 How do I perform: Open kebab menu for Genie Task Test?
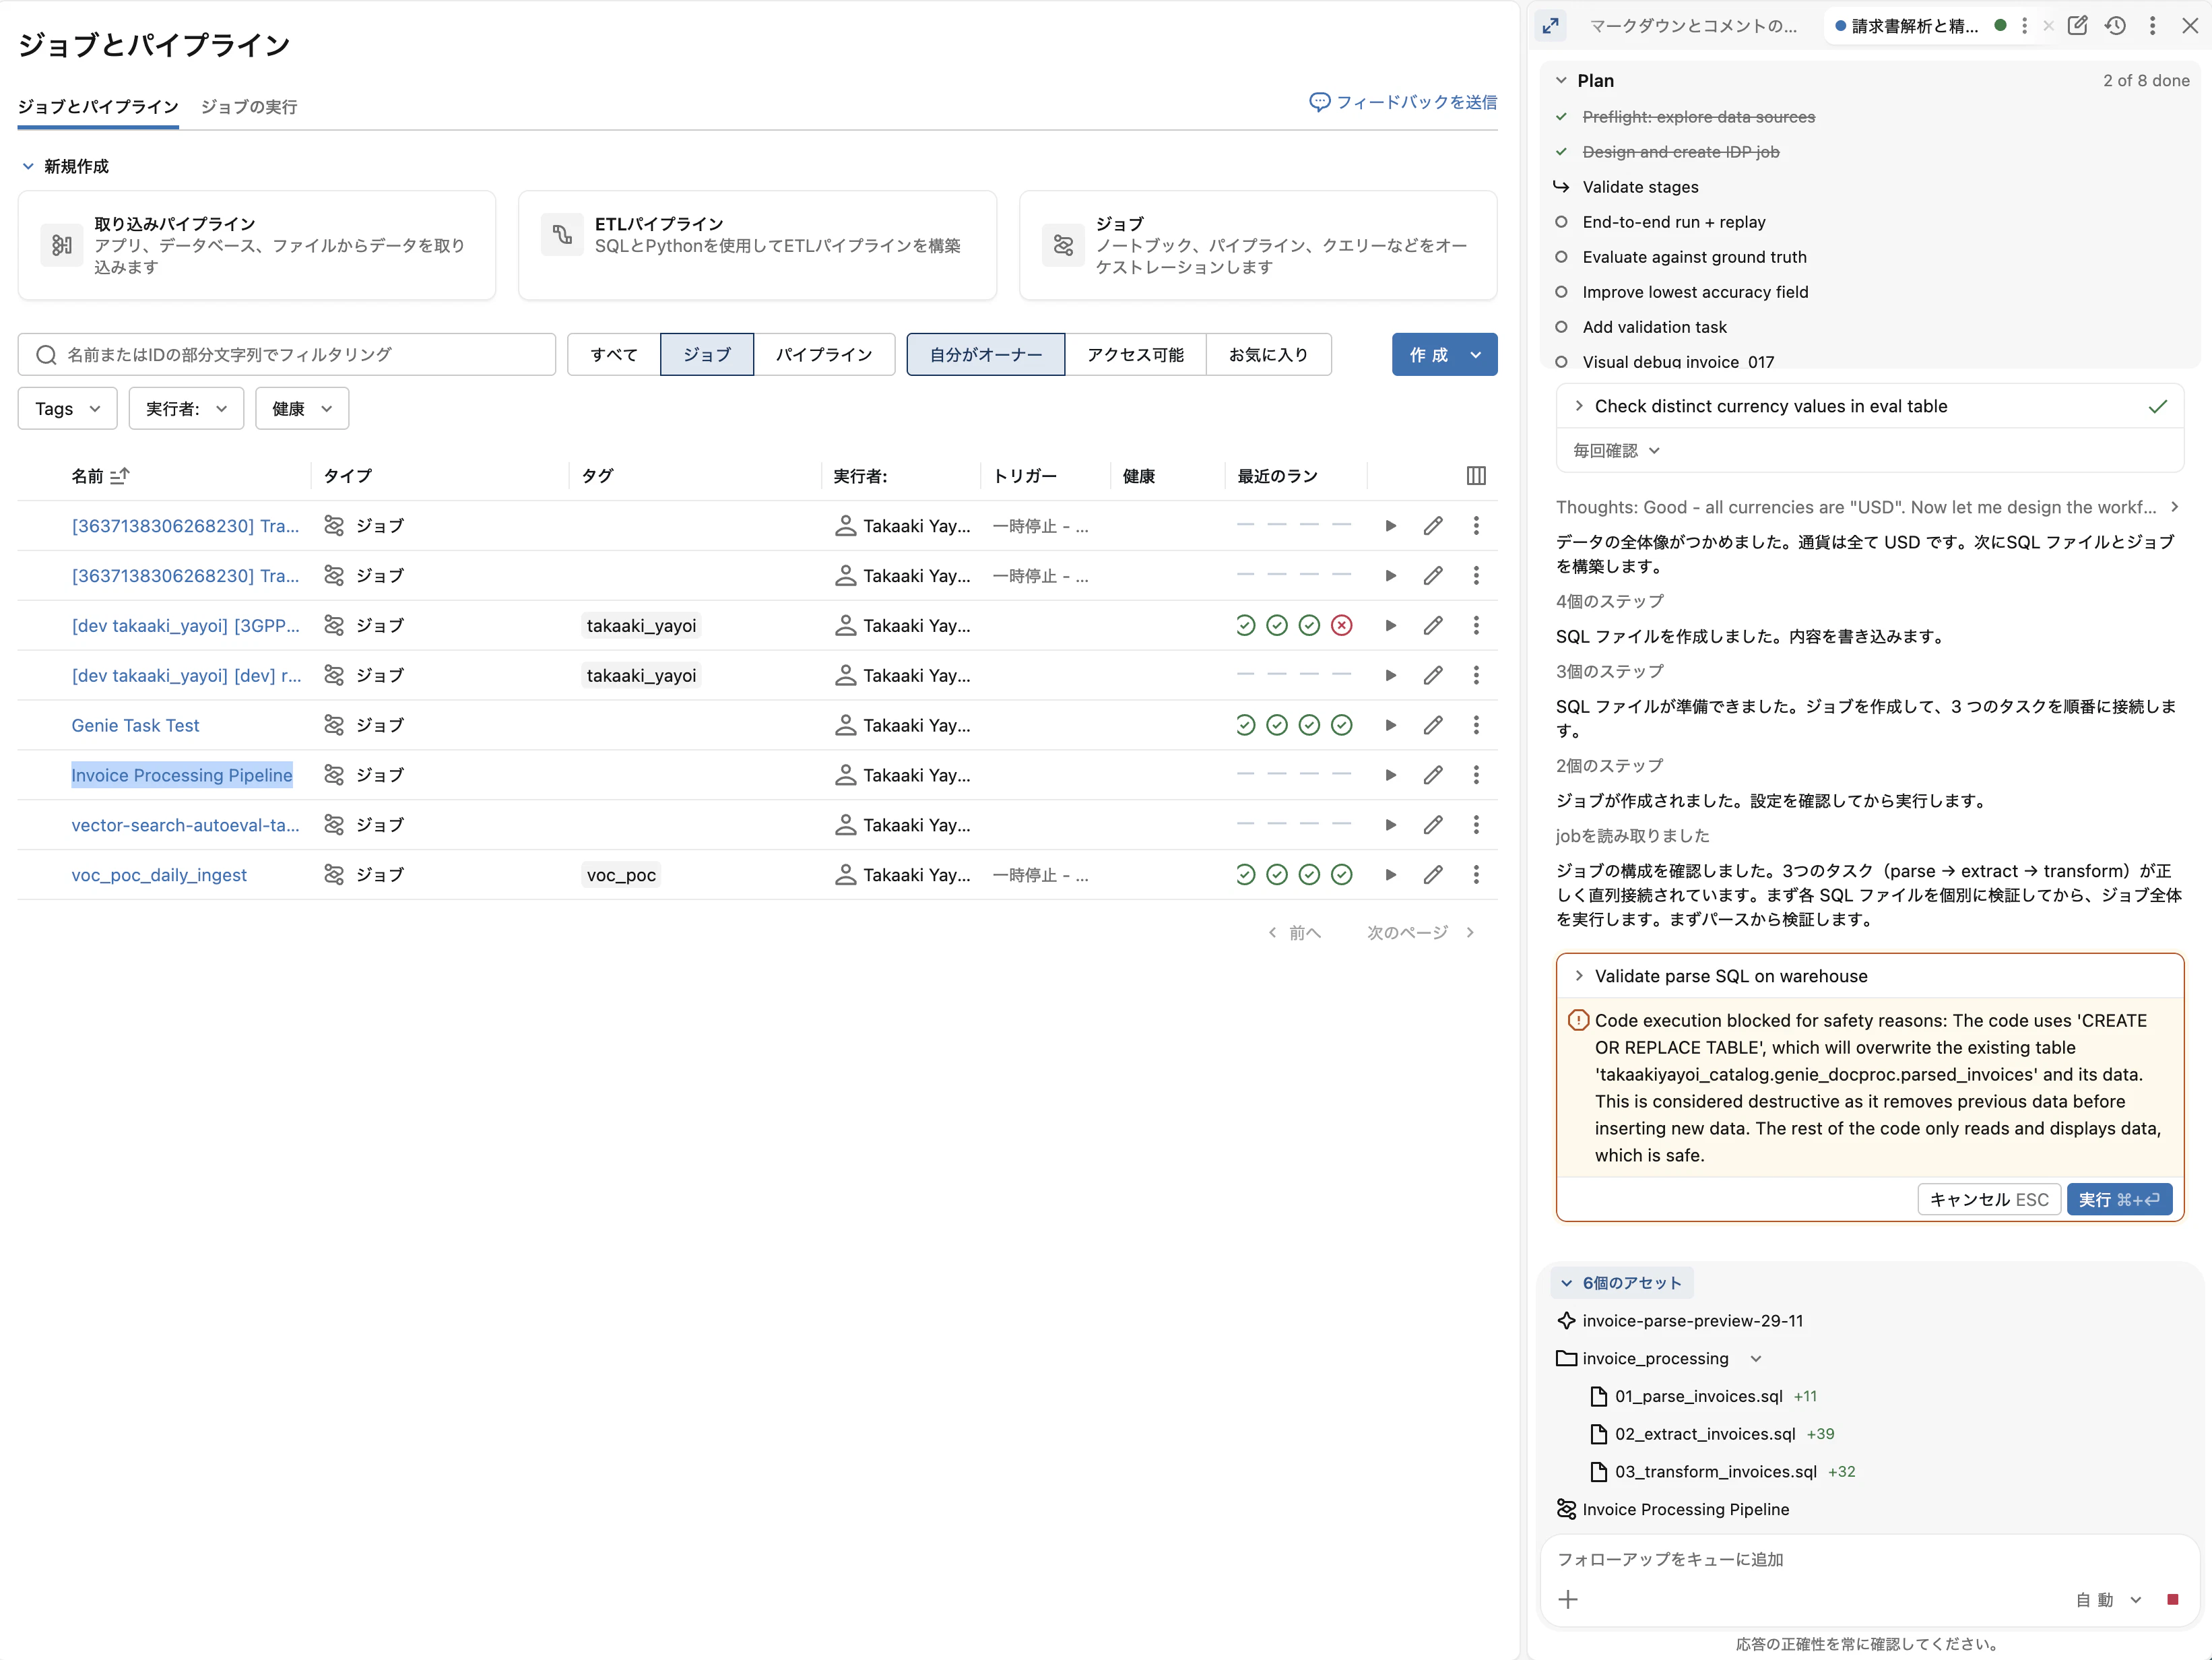click(x=1476, y=725)
